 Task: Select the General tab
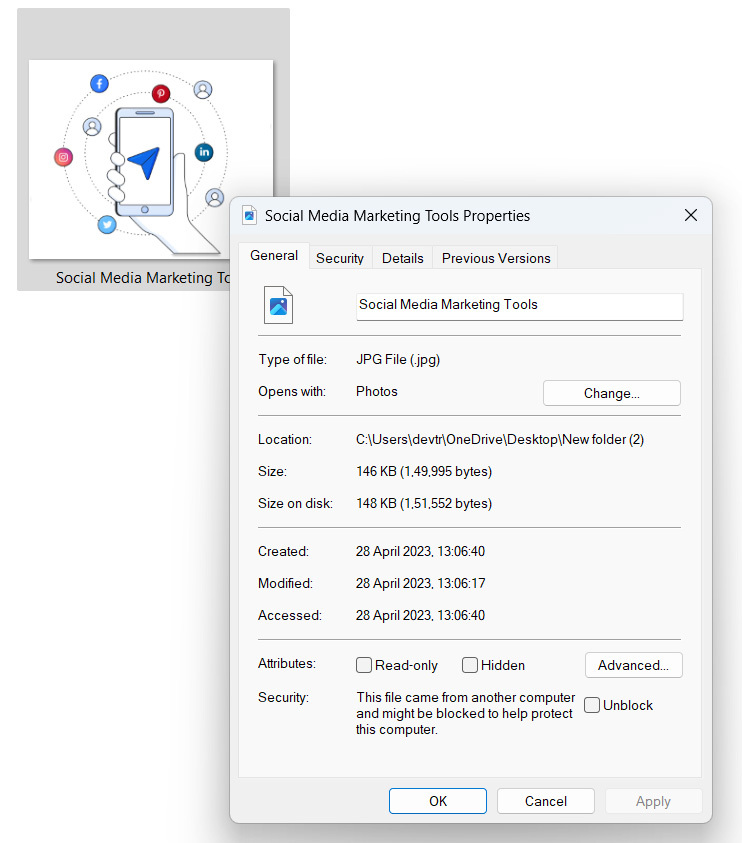(x=274, y=256)
